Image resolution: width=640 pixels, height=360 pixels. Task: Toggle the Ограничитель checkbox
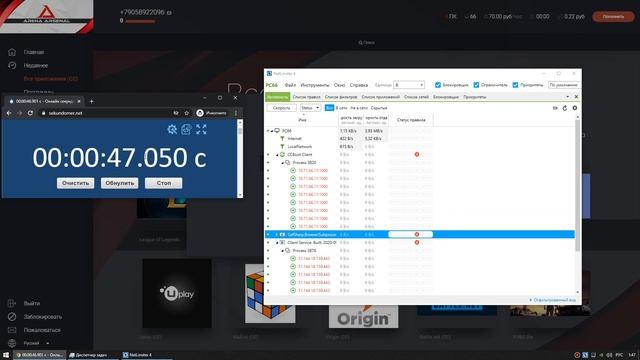(476, 85)
